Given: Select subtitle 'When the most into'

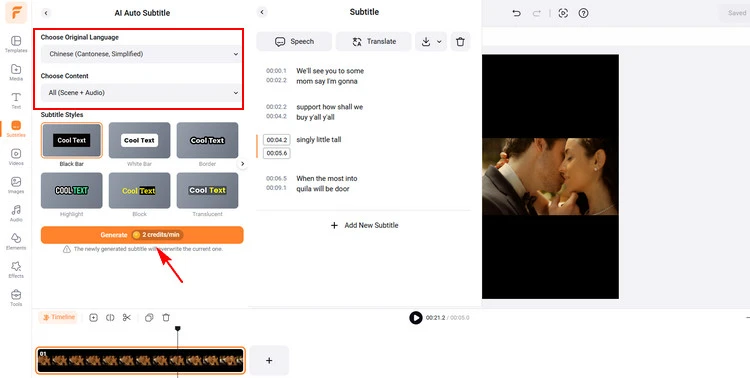Looking at the screenshot, I should click(x=327, y=178).
